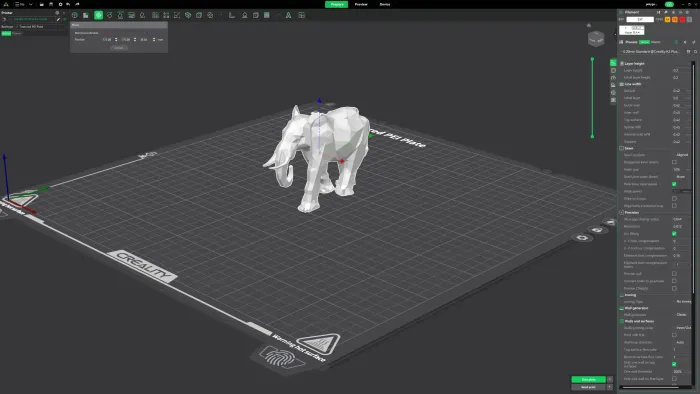Toggle the Wipe on loops checkbox
Screen dimensions: 700x394
click(x=674, y=199)
